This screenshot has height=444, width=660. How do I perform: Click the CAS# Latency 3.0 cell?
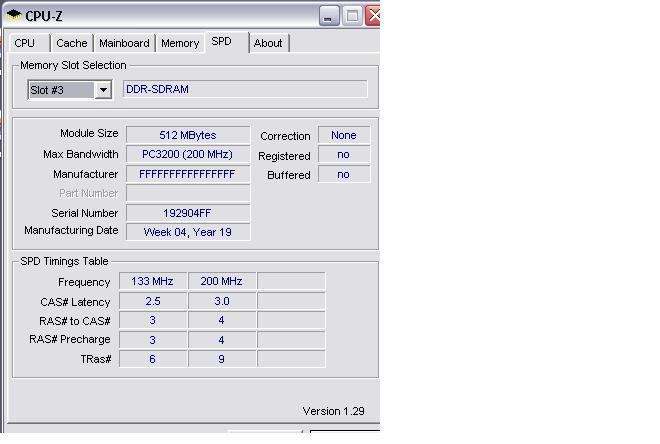point(222,301)
